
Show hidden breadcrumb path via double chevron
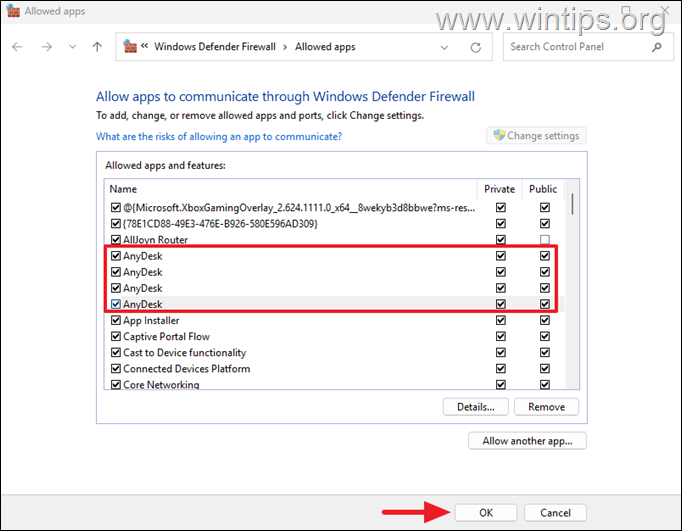tap(144, 46)
